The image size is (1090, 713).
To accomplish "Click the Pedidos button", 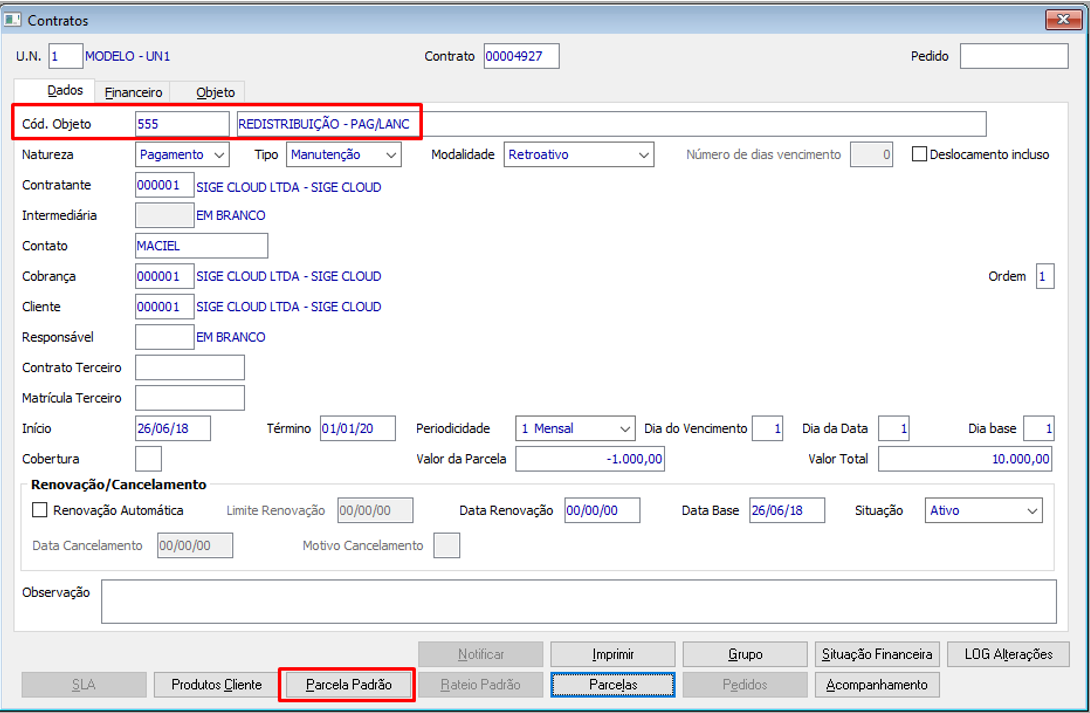I will (x=745, y=685).
